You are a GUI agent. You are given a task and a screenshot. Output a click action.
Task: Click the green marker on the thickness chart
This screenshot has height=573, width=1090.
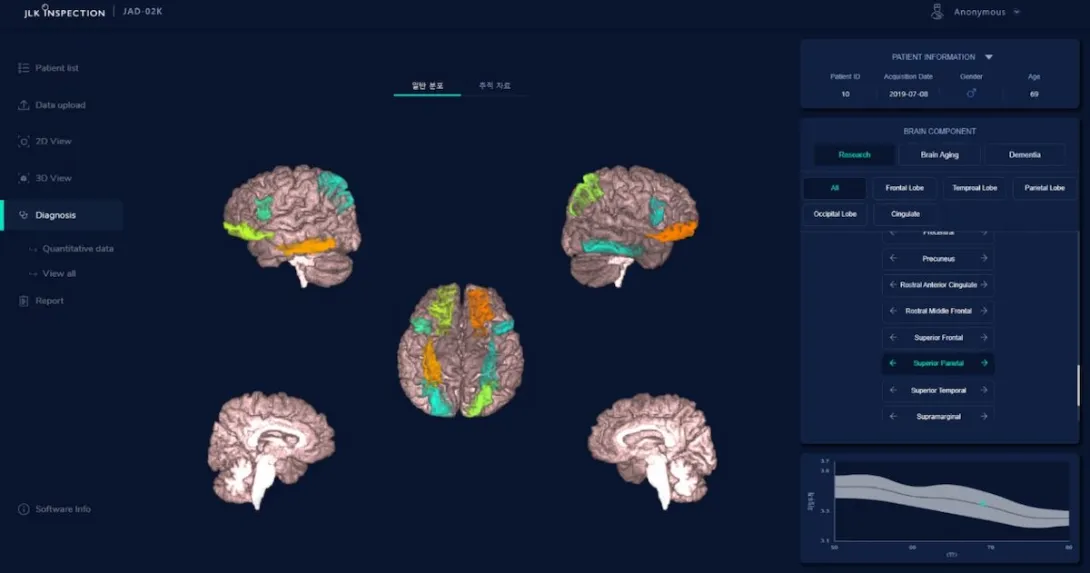[983, 503]
